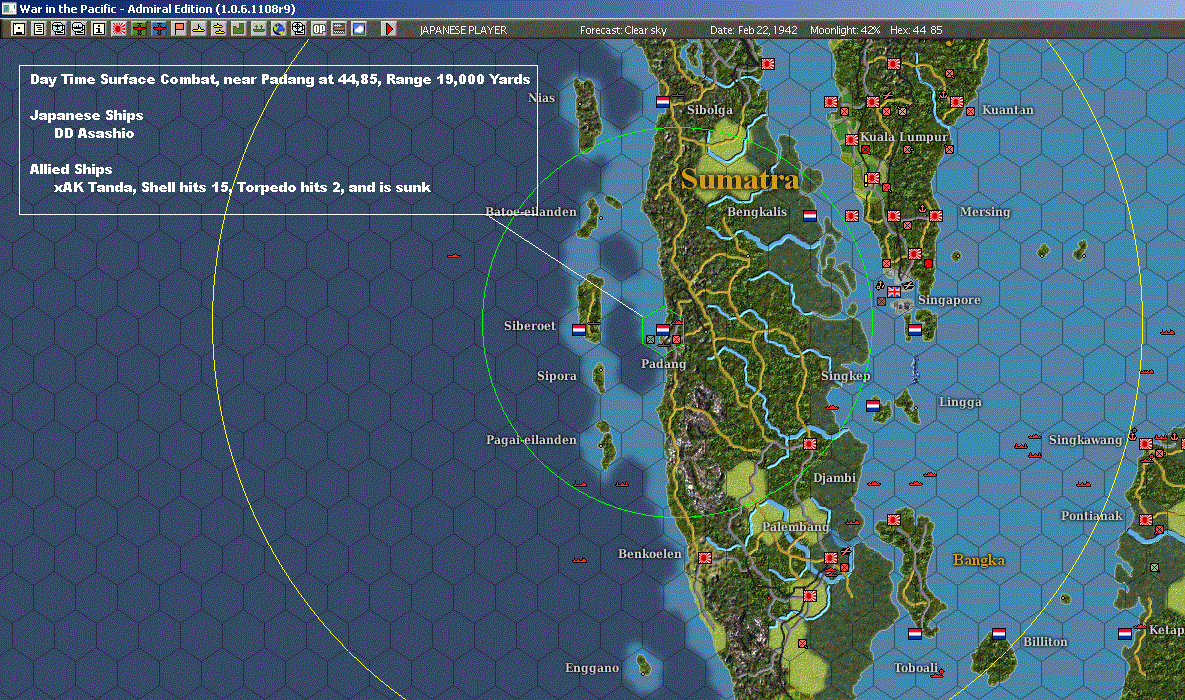Click the single yellow ship toolbar icon

click(x=198, y=29)
